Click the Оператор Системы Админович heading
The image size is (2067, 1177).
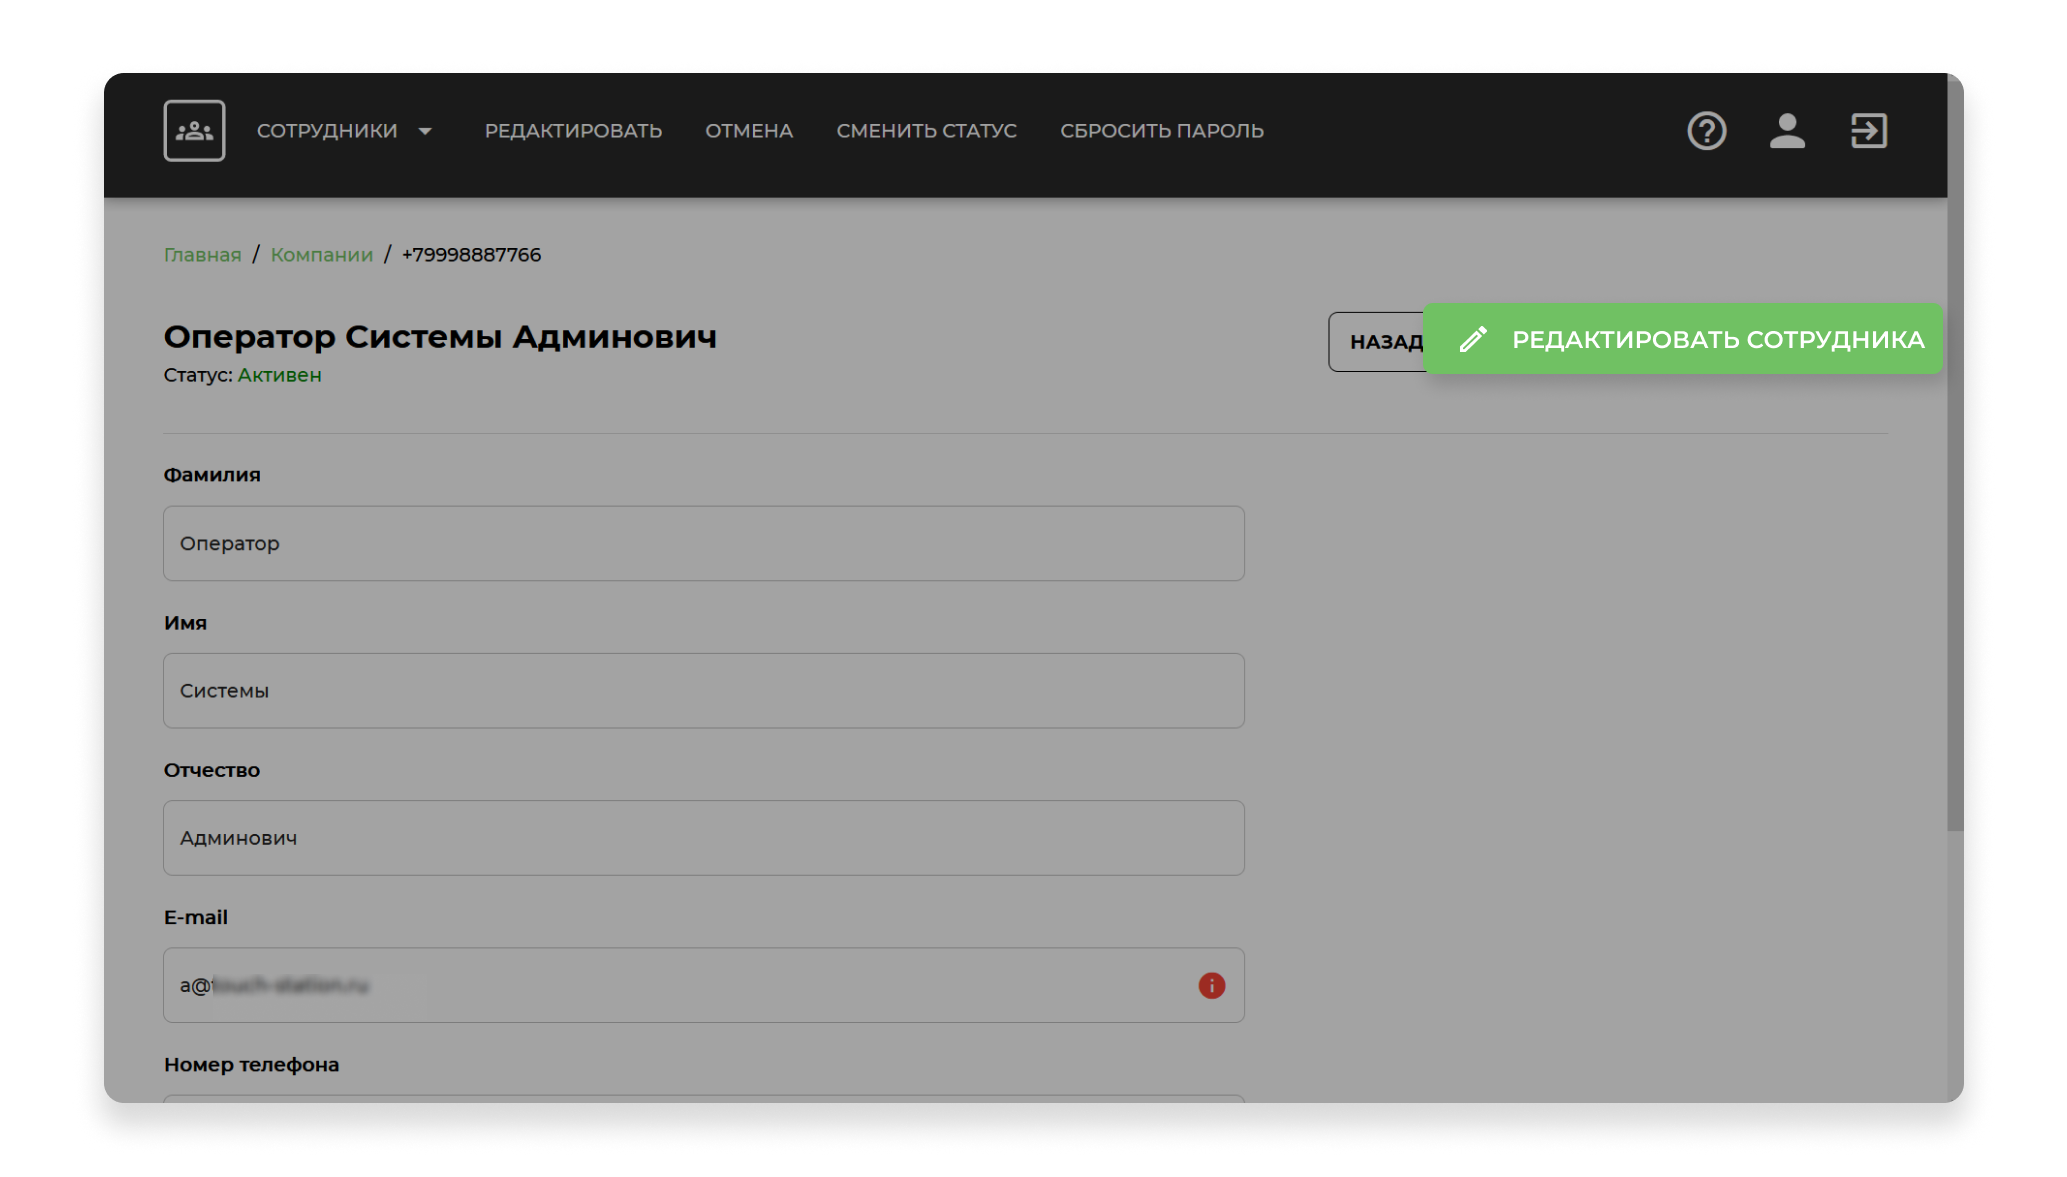coord(440,337)
